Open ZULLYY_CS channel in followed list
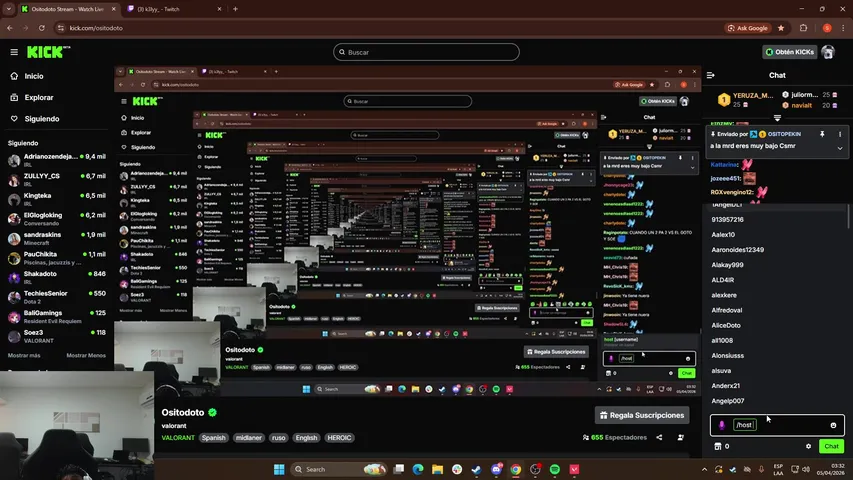Viewport: 853px width, 480px height. tap(57, 179)
